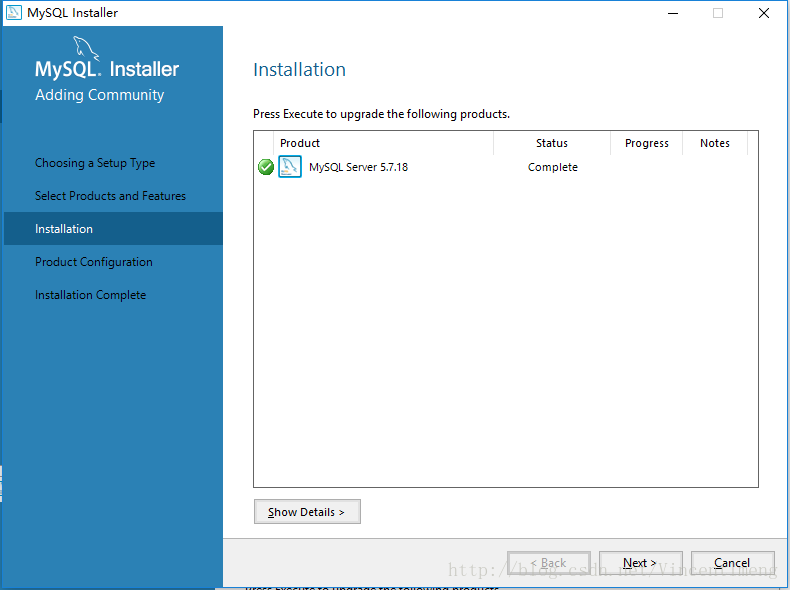Click the MySQL Installer title bar icon
The width and height of the screenshot is (790, 590).
14,13
